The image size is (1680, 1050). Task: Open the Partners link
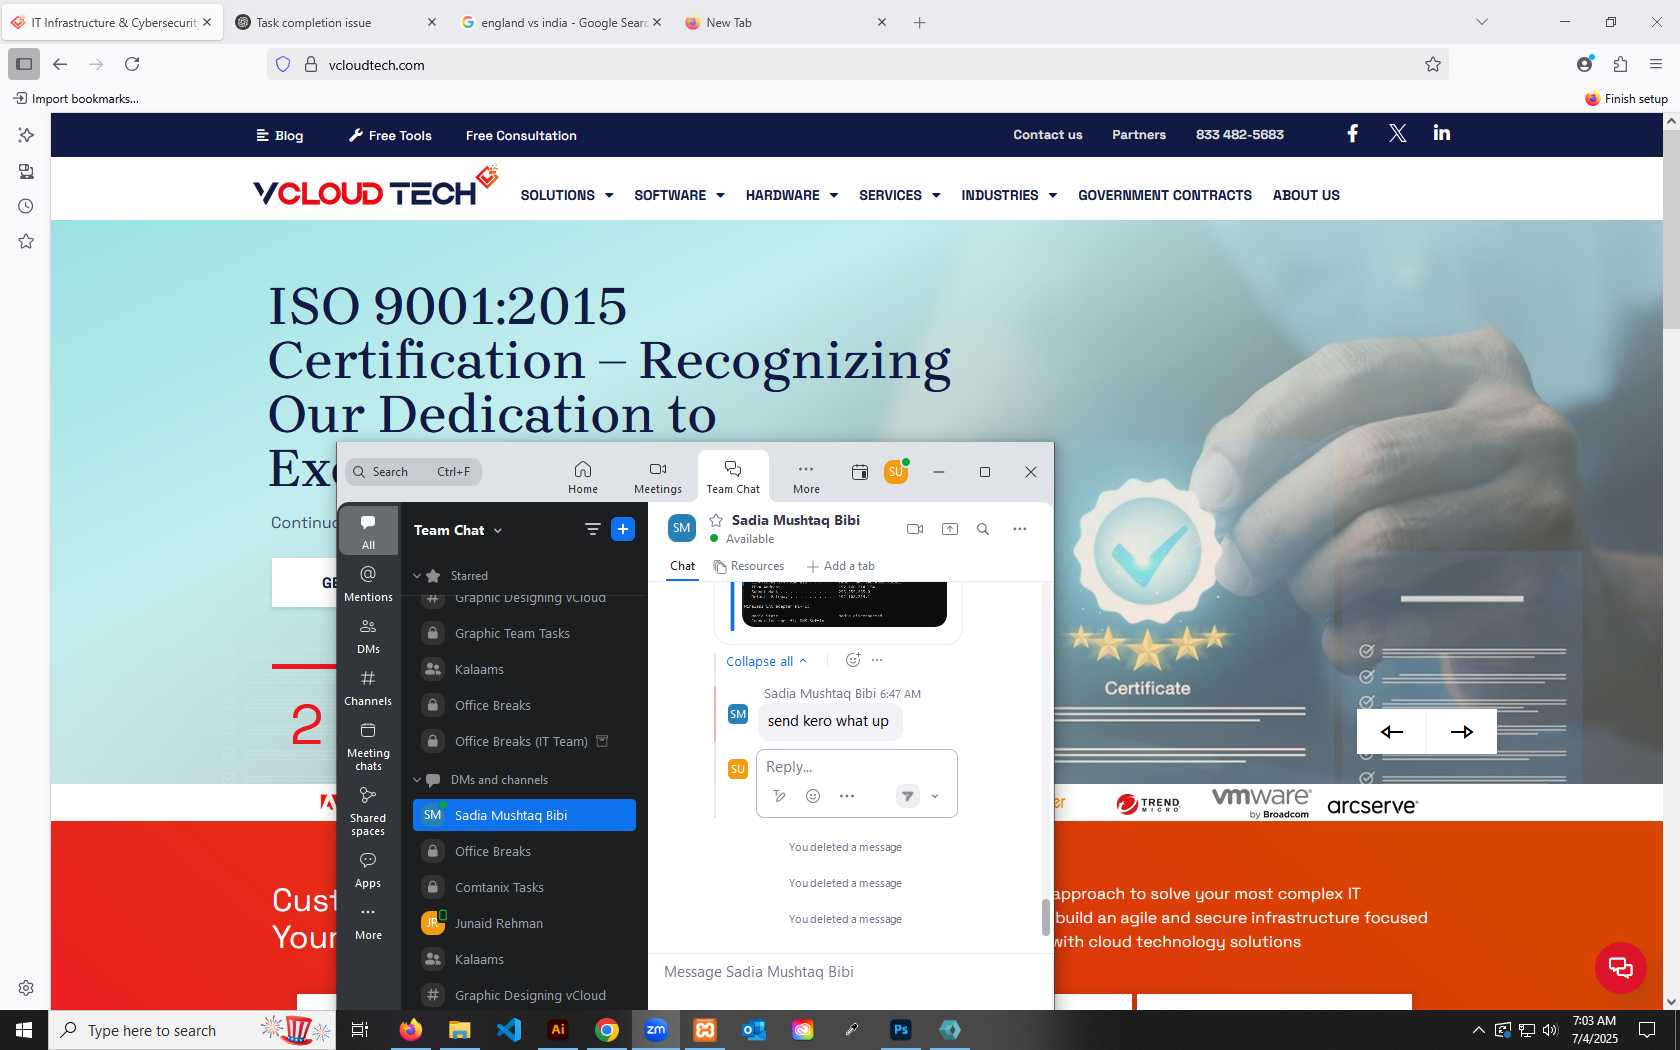[x=1139, y=135]
